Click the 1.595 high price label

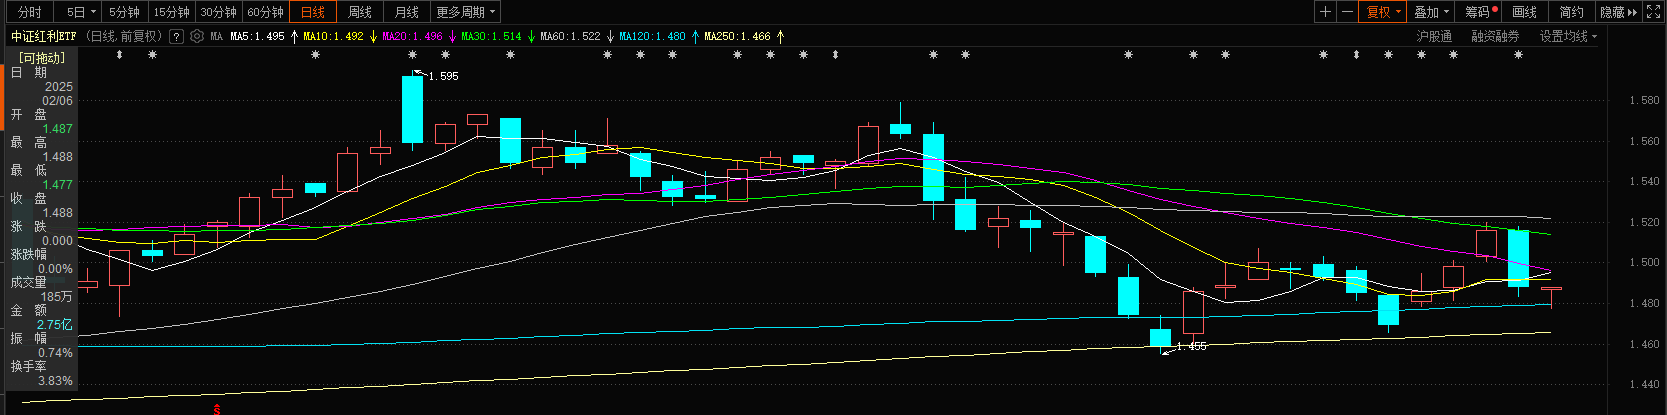[443, 76]
